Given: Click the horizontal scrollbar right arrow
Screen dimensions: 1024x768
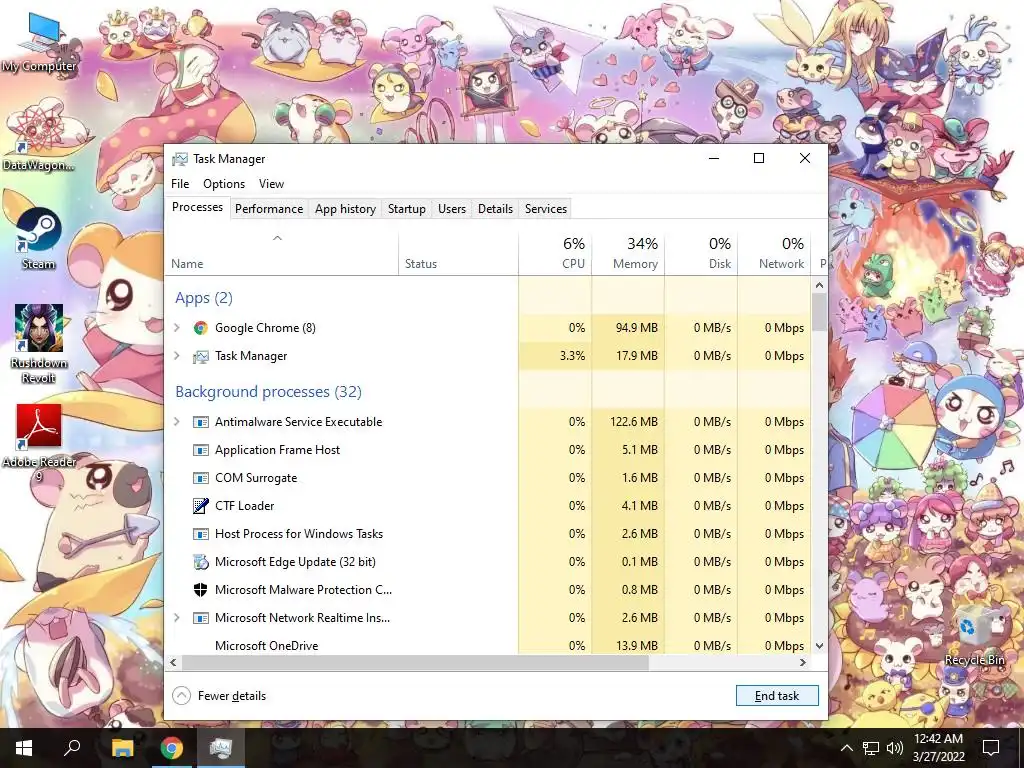Looking at the screenshot, I should pyautogui.click(x=803, y=662).
